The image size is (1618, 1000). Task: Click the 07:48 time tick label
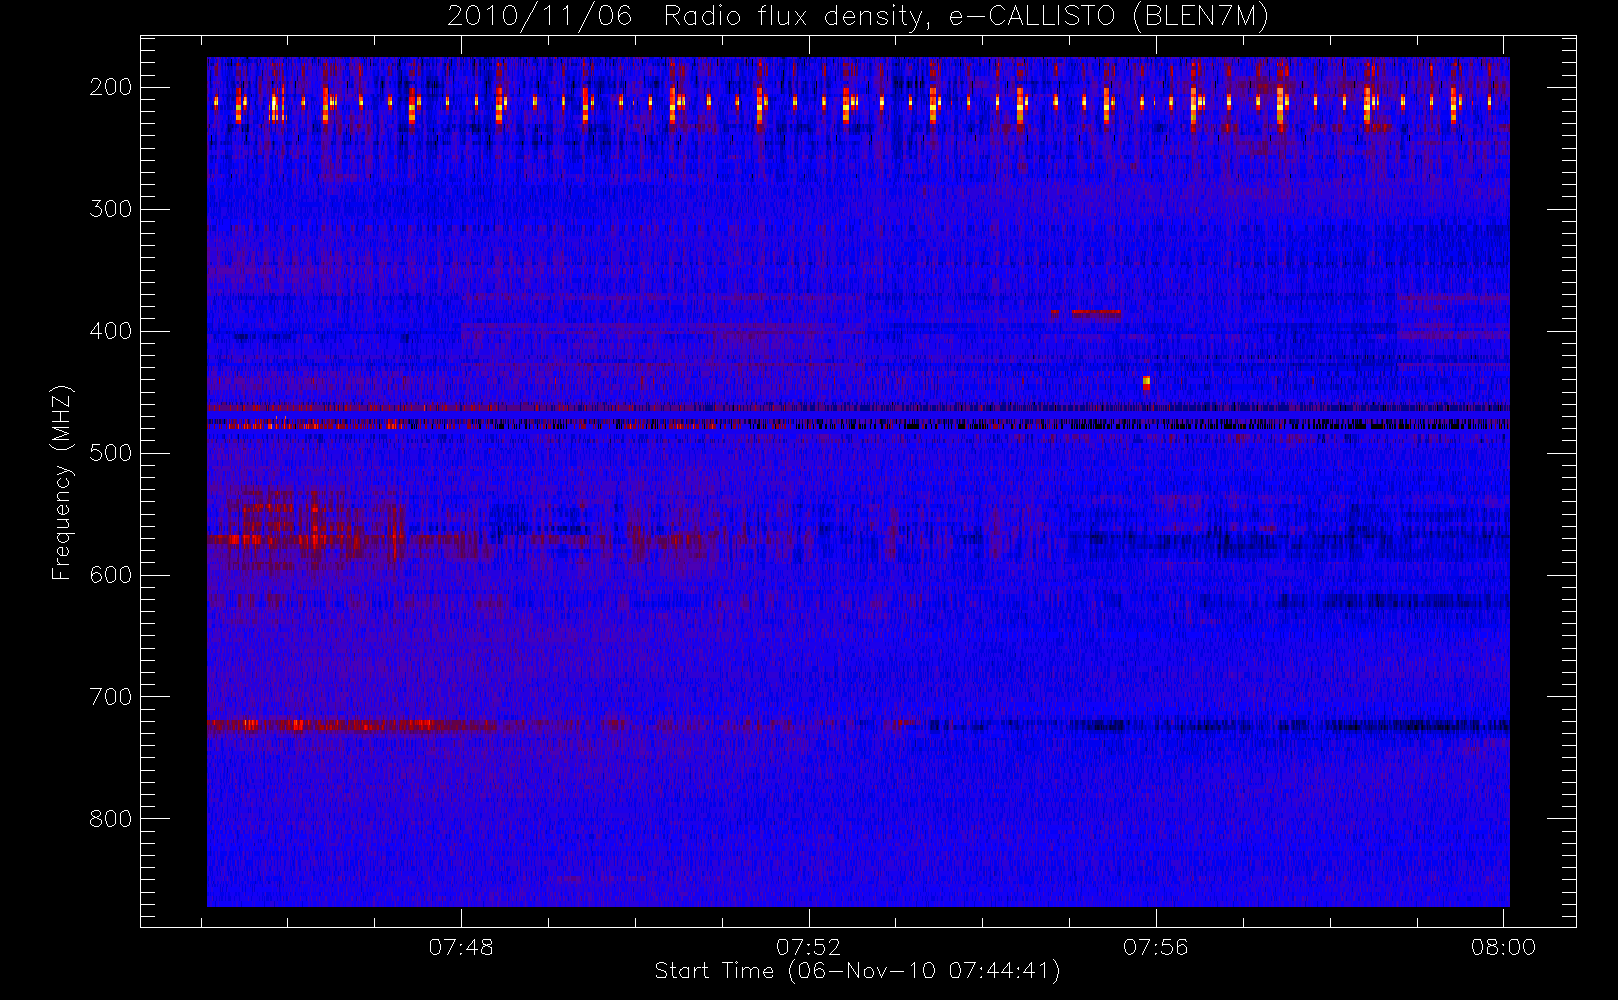pyautogui.click(x=461, y=947)
